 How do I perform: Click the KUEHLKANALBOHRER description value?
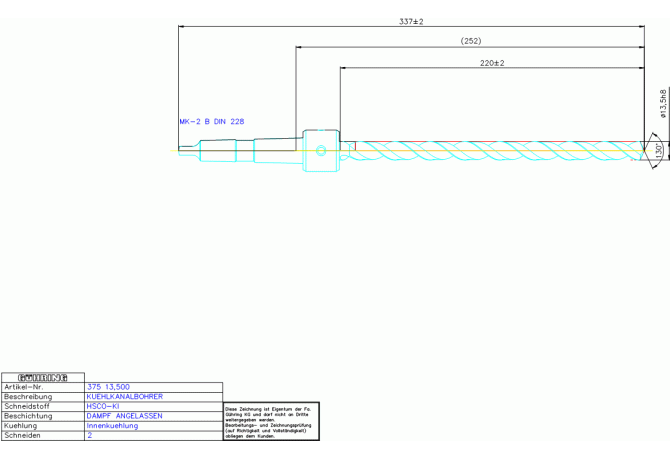point(124,396)
